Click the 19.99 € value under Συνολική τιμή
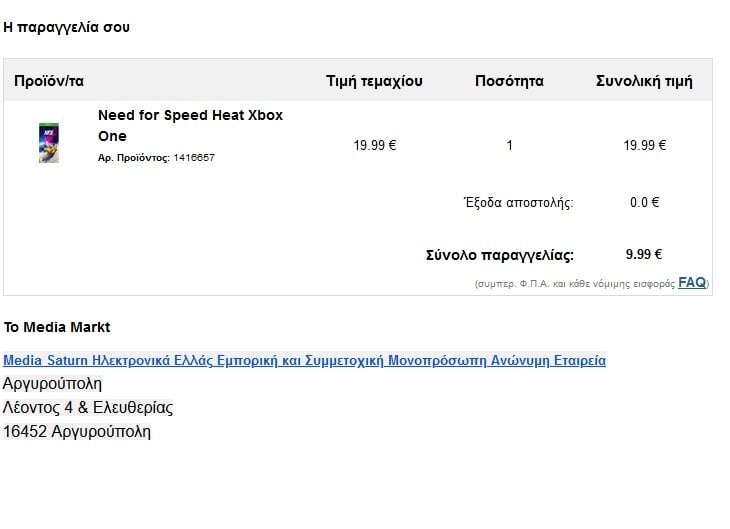The image size is (730, 529). click(x=645, y=145)
